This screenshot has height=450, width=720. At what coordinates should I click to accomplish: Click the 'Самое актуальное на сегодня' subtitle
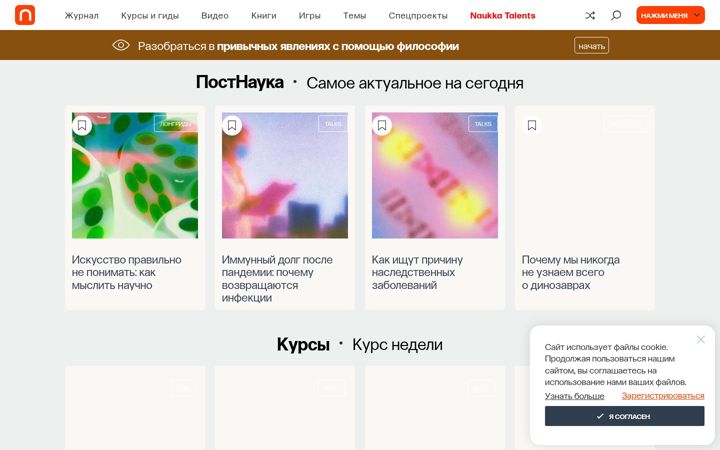[415, 84]
